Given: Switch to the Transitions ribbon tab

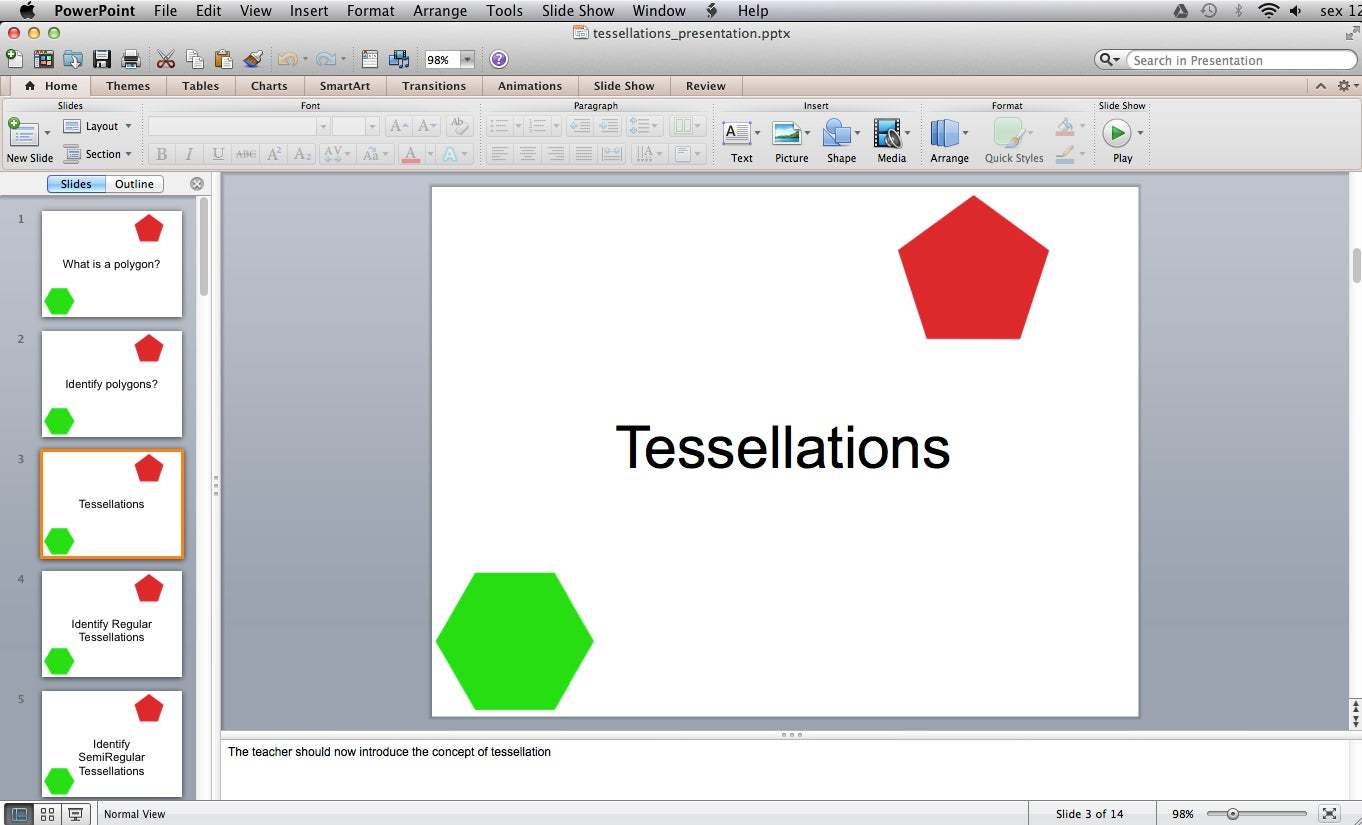Looking at the screenshot, I should [x=433, y=86].
